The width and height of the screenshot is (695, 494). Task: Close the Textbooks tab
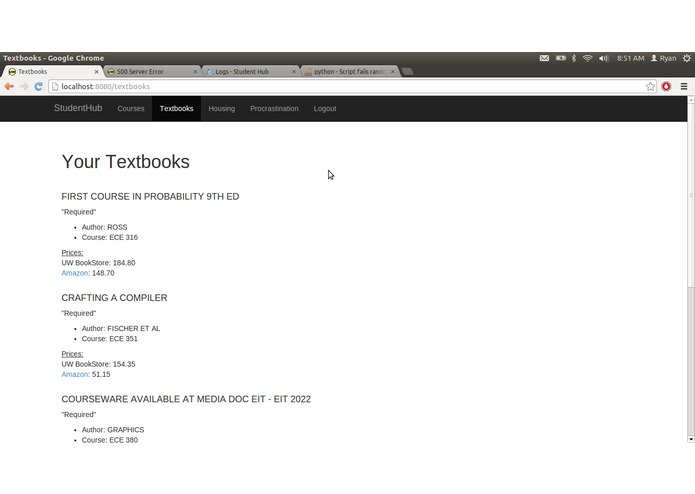point(96,71)
